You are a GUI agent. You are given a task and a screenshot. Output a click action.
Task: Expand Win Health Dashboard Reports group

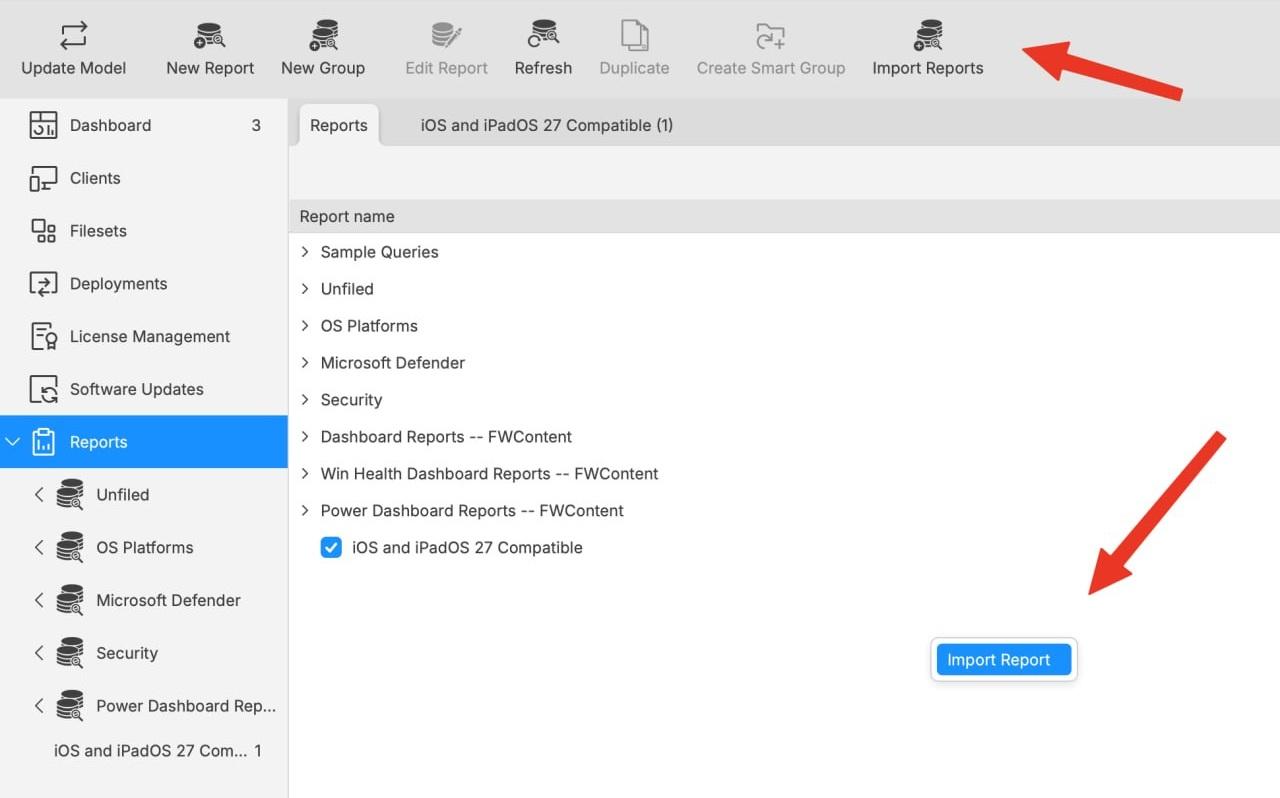[305, 474]
